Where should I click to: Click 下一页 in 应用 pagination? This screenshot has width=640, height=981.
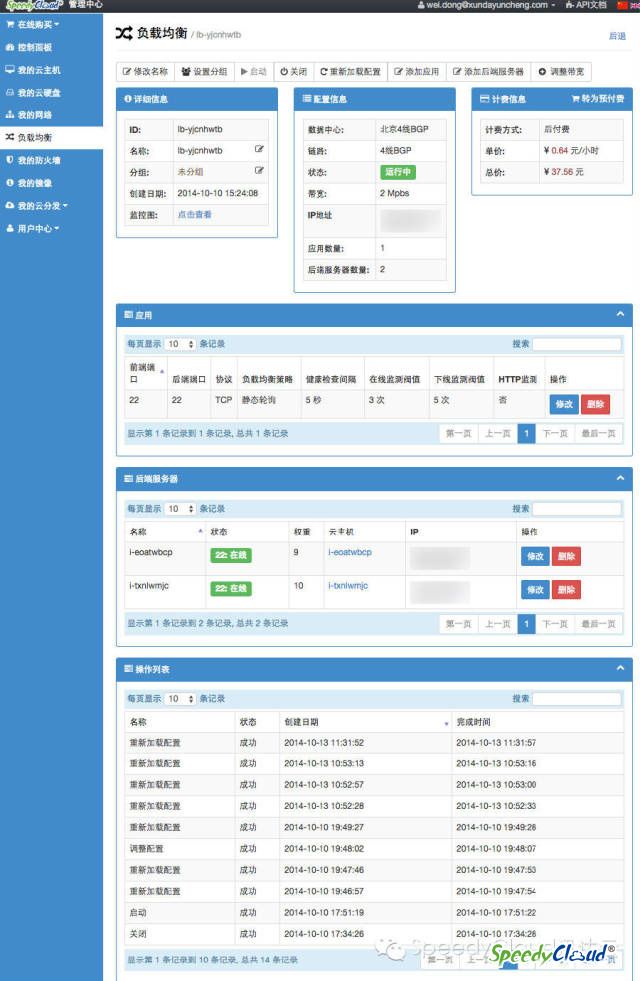555,434
